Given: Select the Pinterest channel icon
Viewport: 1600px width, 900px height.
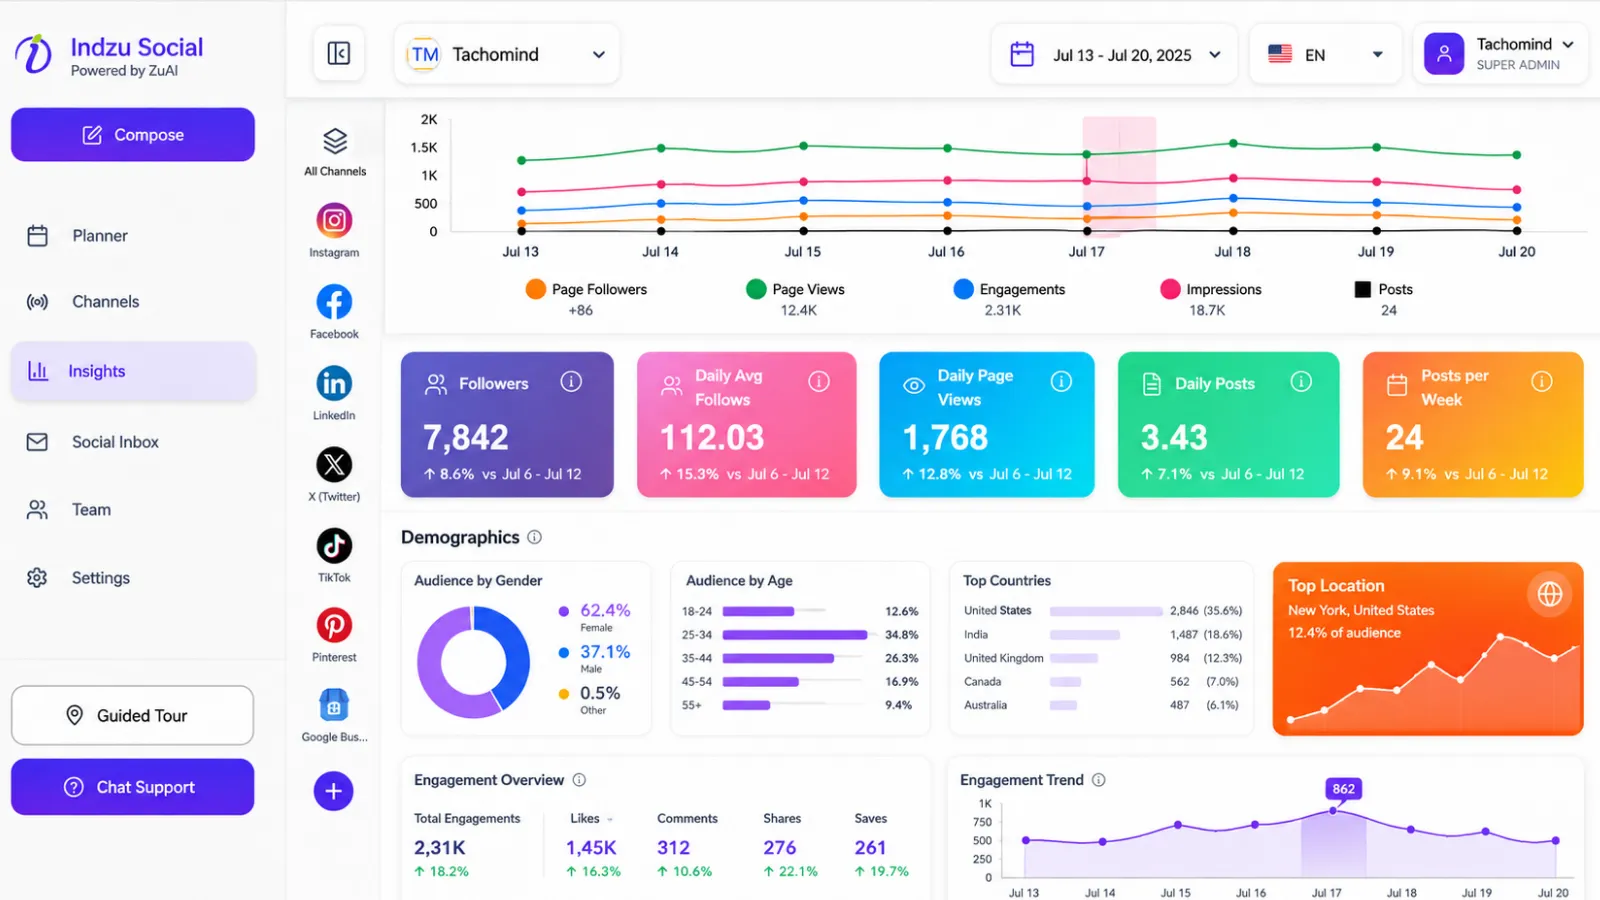Looking at the screenshot, I should pos(334,625).
